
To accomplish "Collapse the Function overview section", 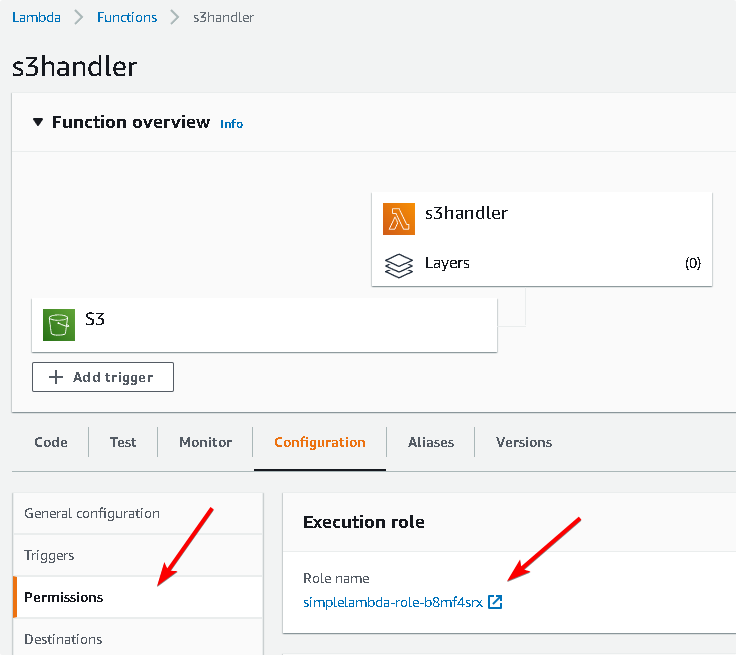I will (x=38, y=122).
